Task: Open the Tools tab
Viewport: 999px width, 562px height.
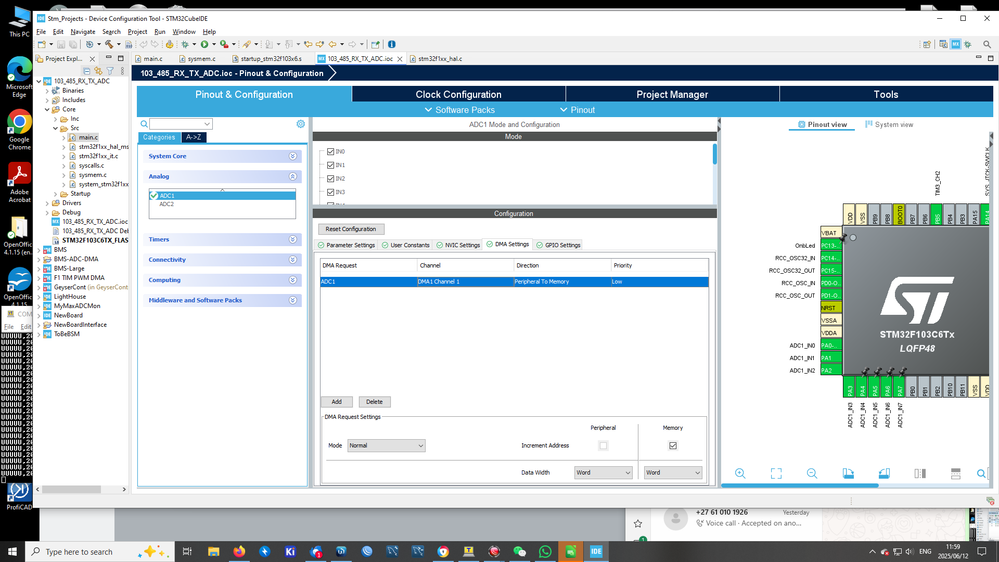Action: pos(886,94)
